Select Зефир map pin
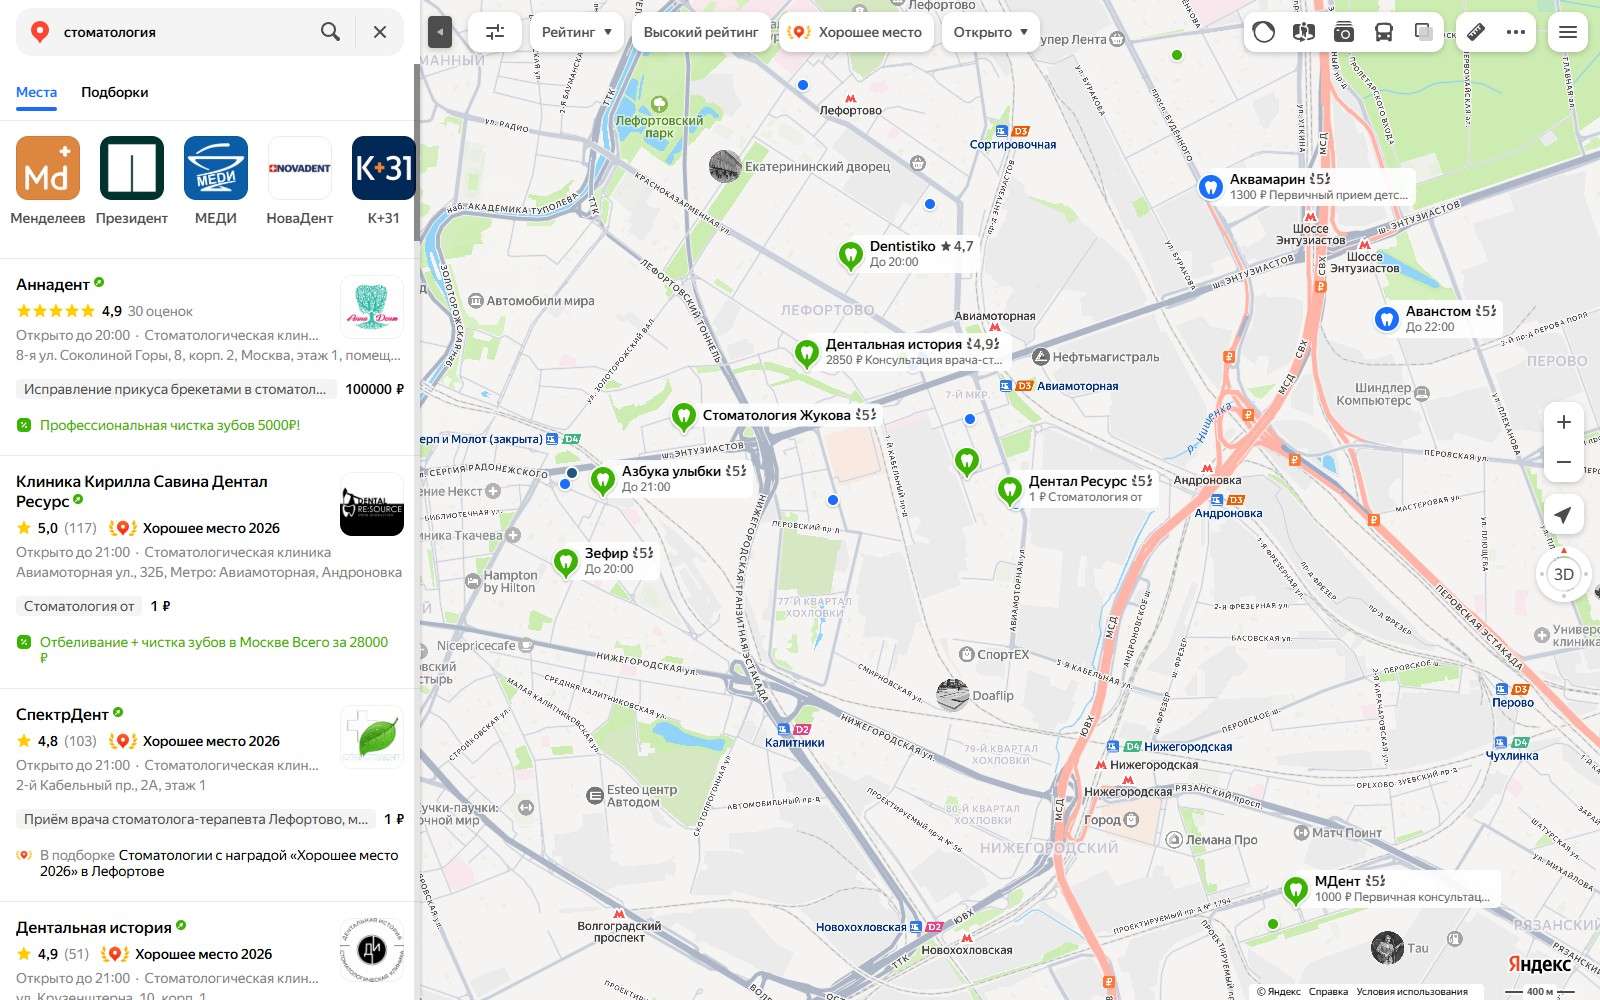 click(565, 562)
